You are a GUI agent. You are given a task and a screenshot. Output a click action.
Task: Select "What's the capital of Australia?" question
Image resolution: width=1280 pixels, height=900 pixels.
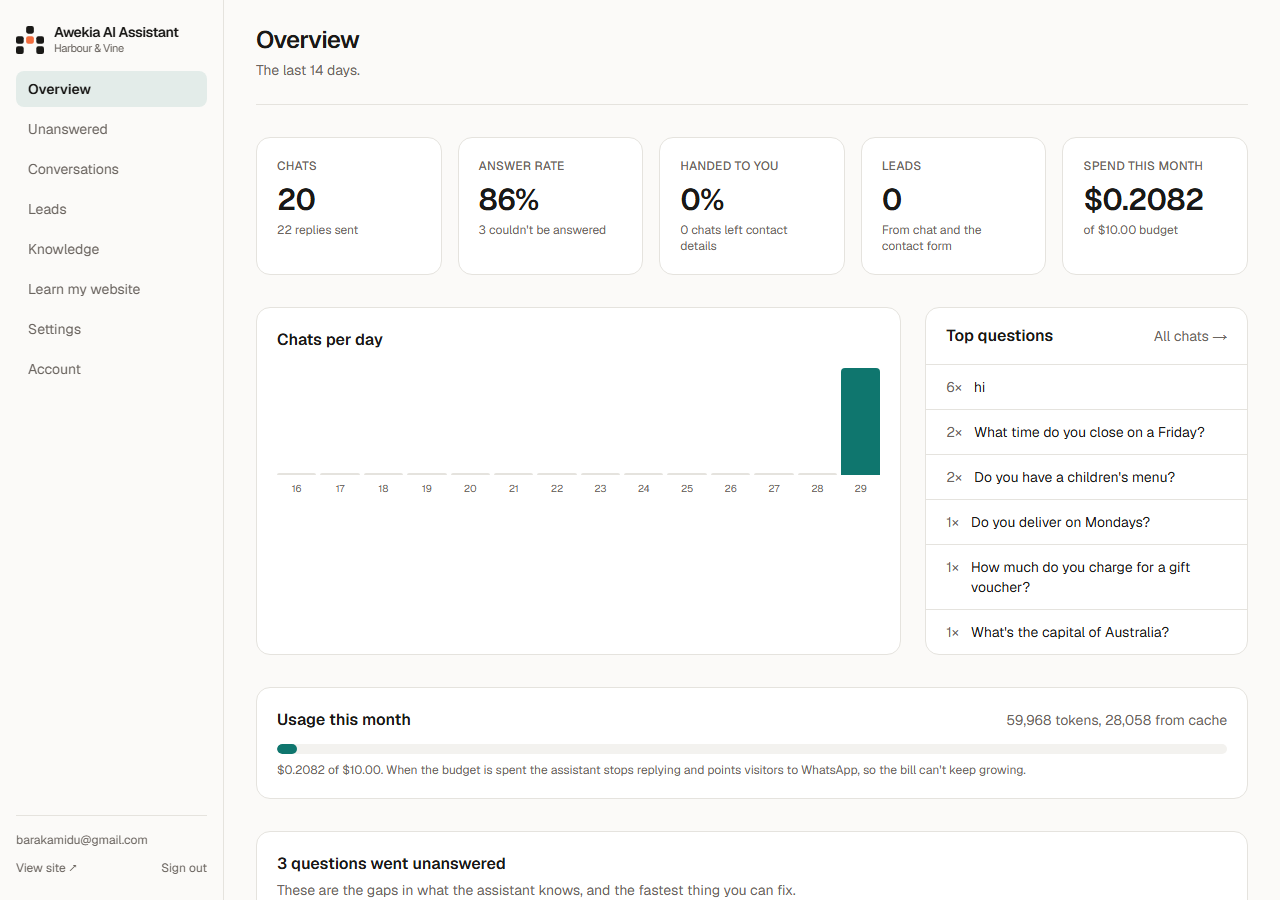(x=1086, y=632)
